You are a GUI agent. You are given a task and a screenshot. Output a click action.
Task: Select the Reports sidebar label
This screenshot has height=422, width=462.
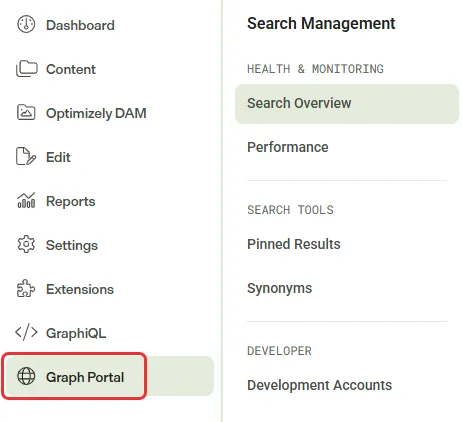[x=71, y=201]
